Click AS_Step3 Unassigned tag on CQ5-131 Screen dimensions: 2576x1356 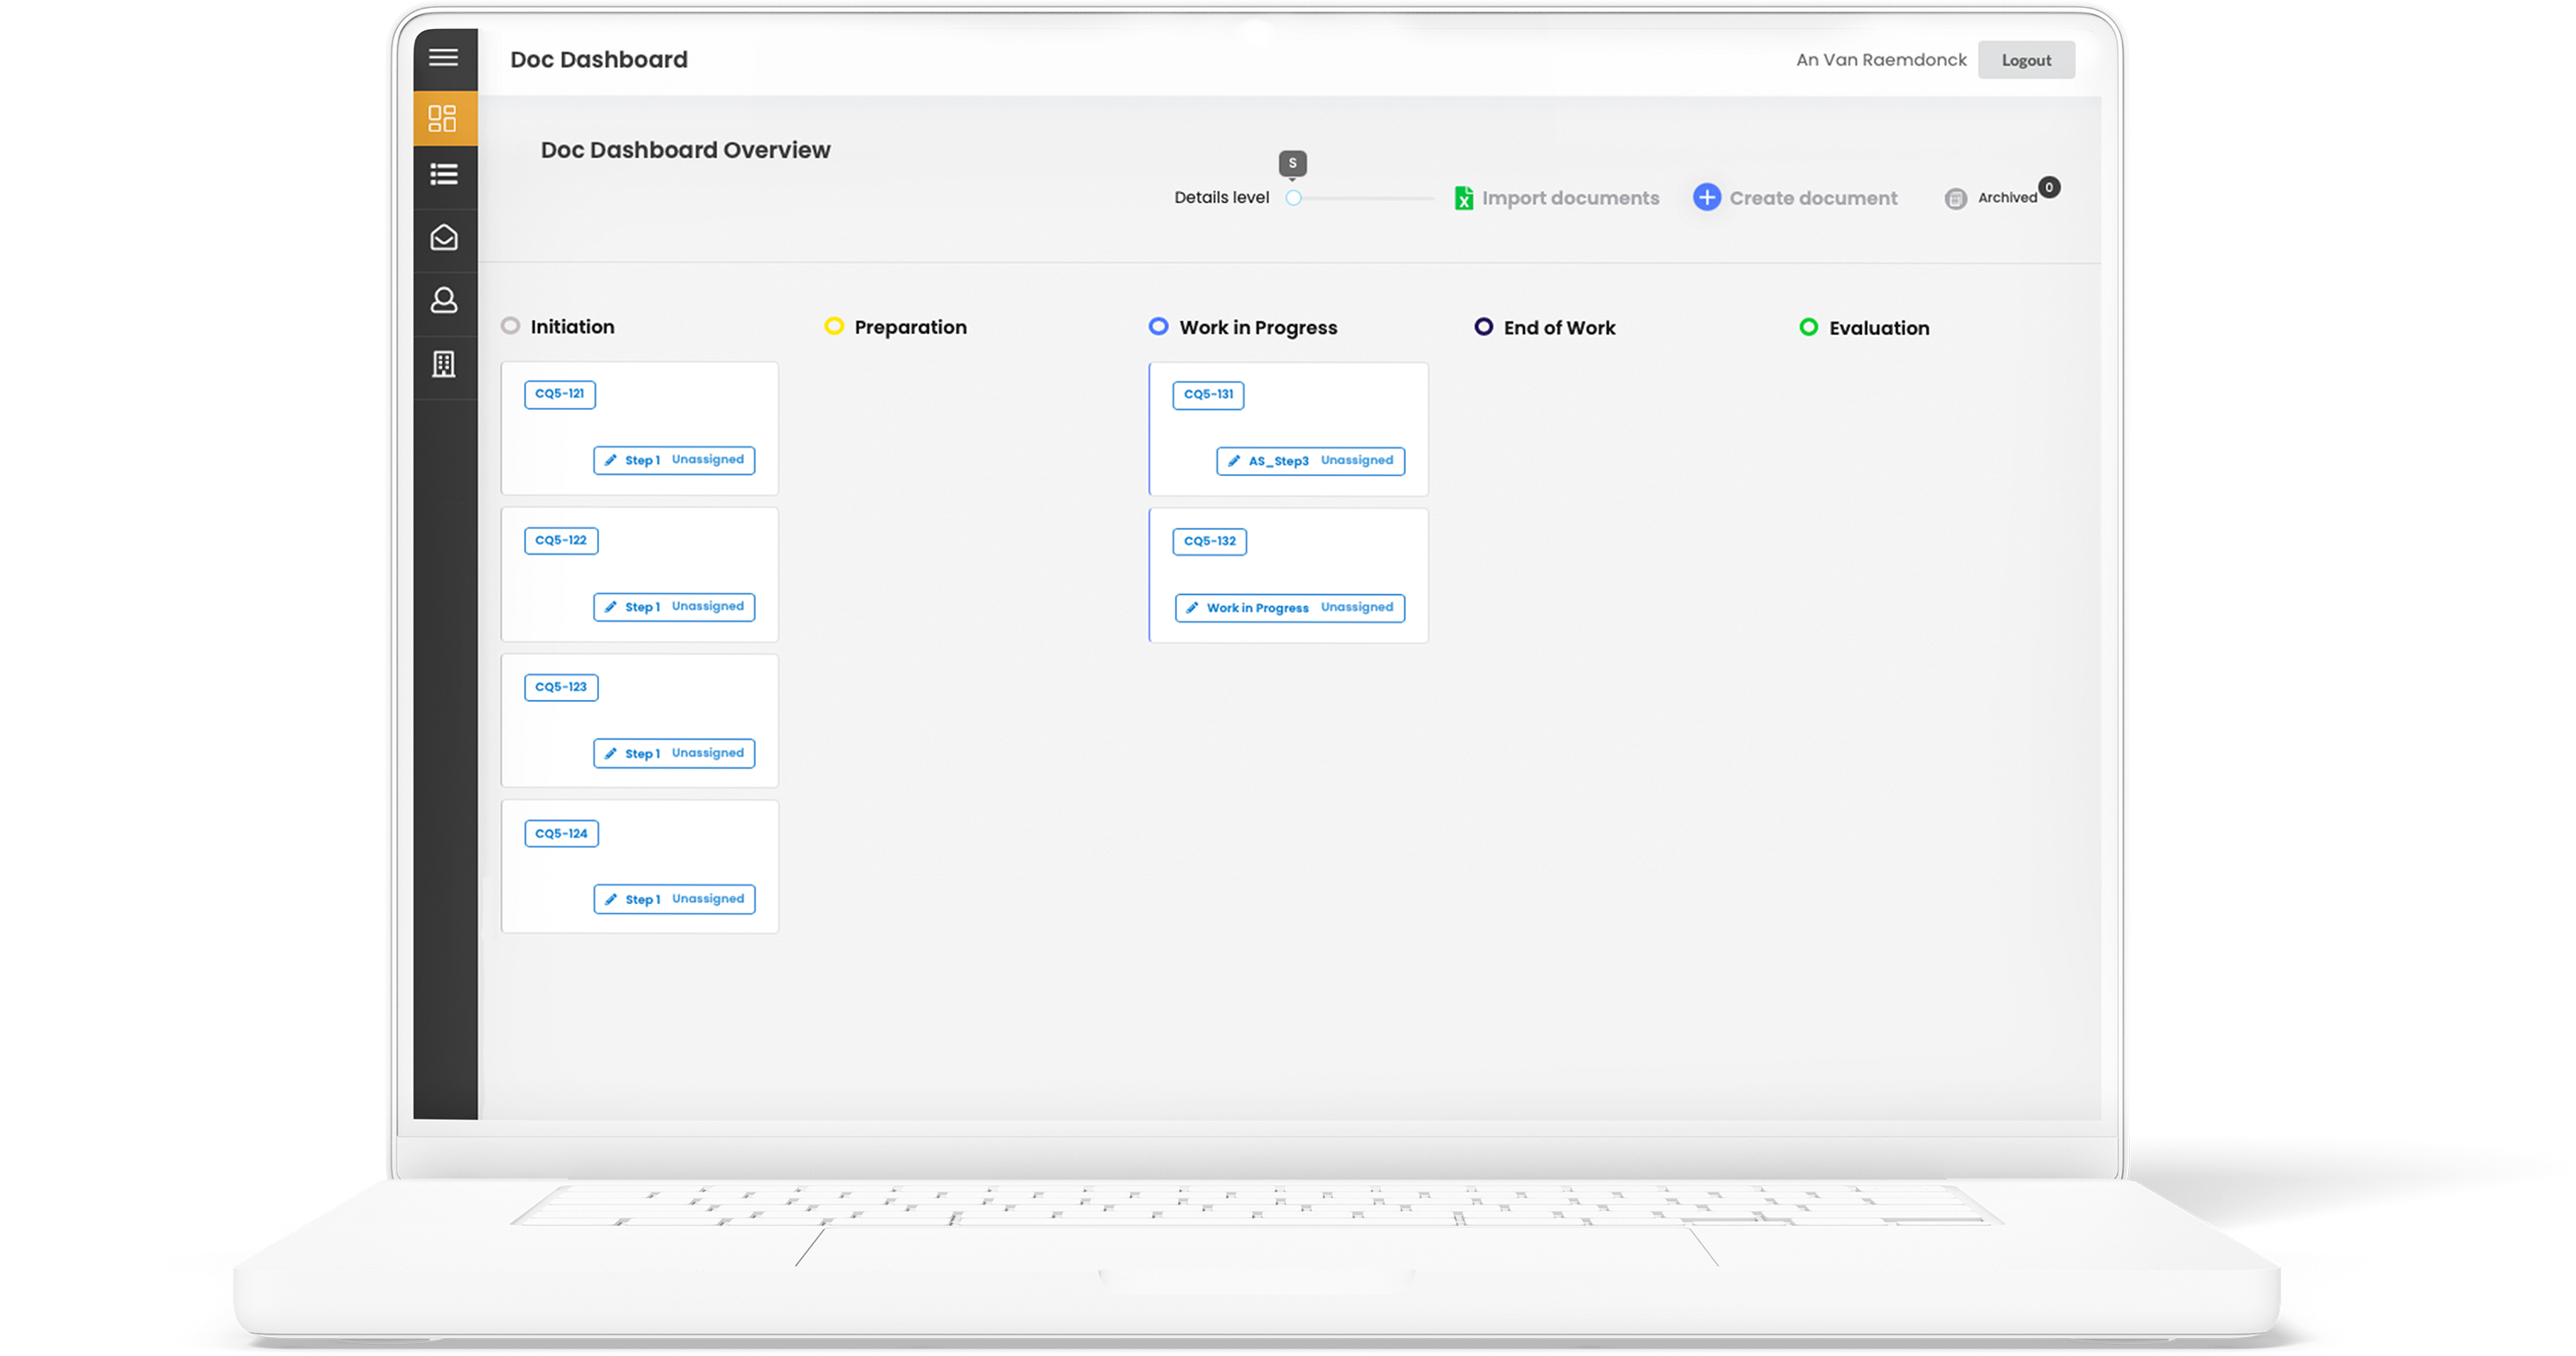coord(1310,461)
